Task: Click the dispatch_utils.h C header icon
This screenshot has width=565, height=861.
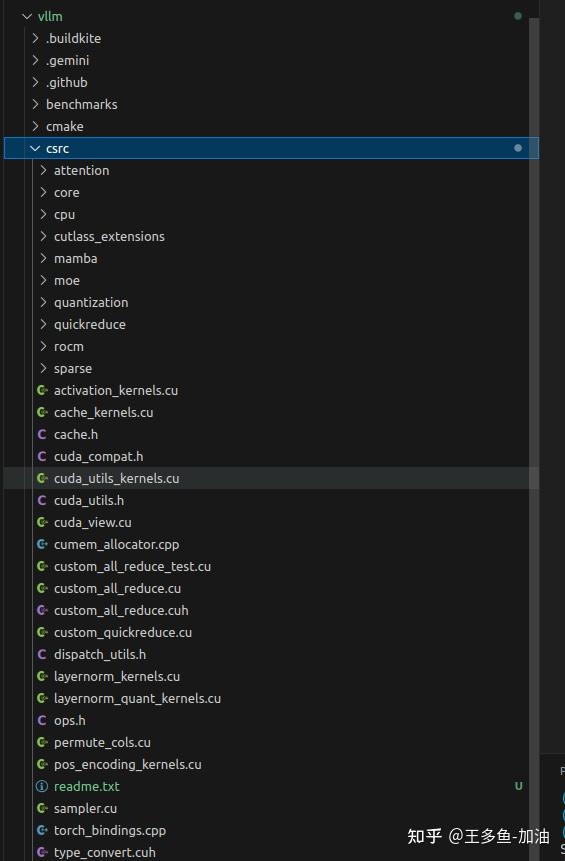Action: point(42,655)
